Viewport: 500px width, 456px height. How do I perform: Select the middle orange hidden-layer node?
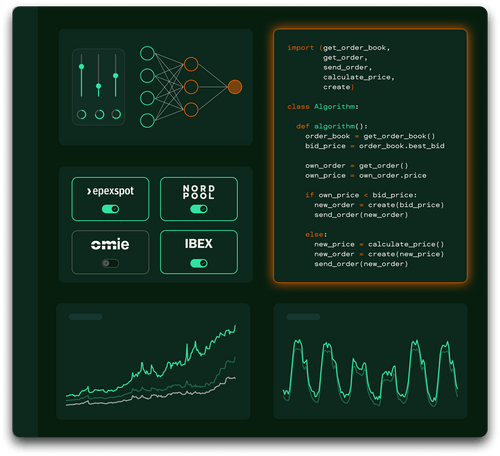click(x=191, y=87)
